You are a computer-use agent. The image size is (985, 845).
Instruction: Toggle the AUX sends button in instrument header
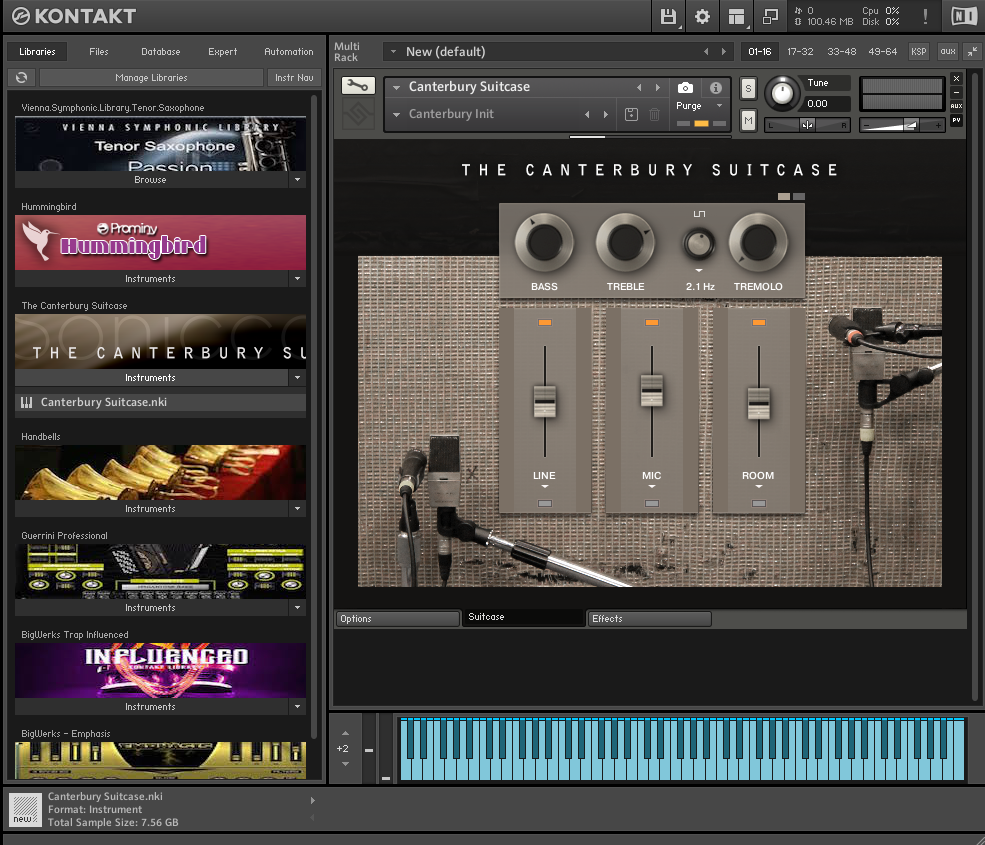(x=956, y=106)
